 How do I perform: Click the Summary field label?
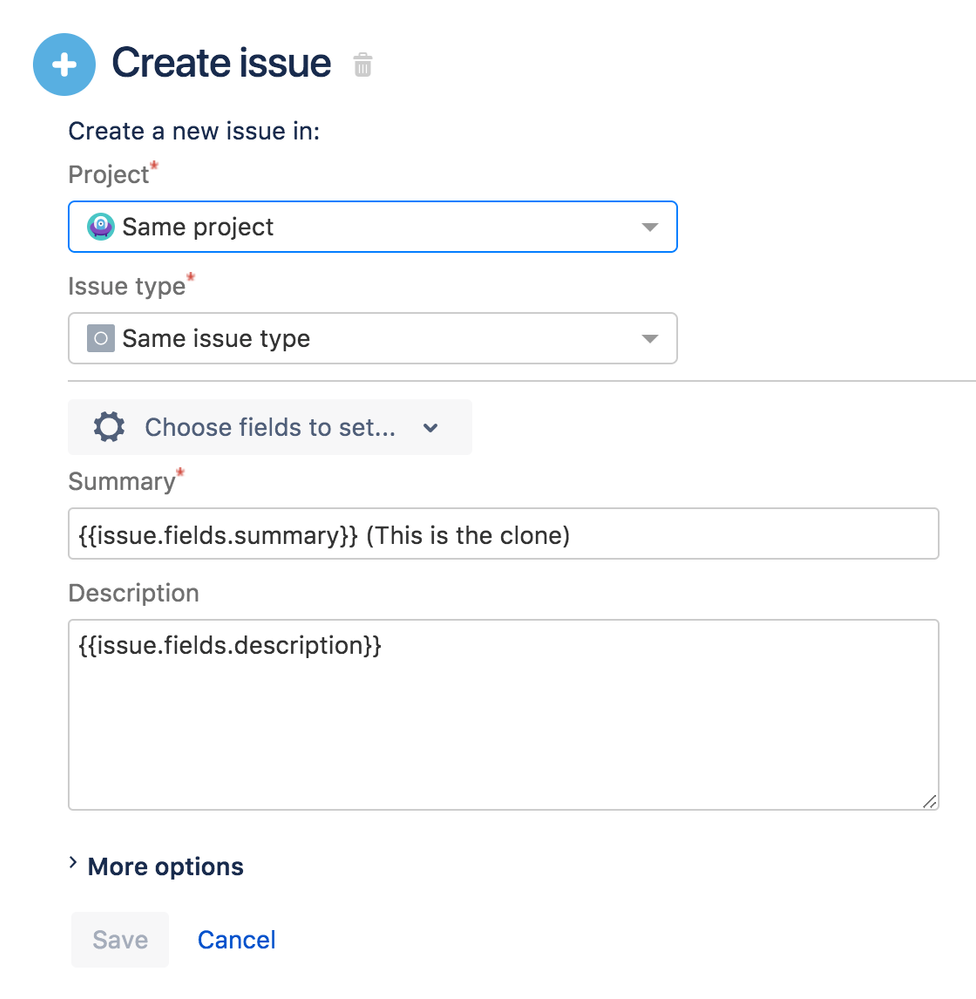coord(121,482)
